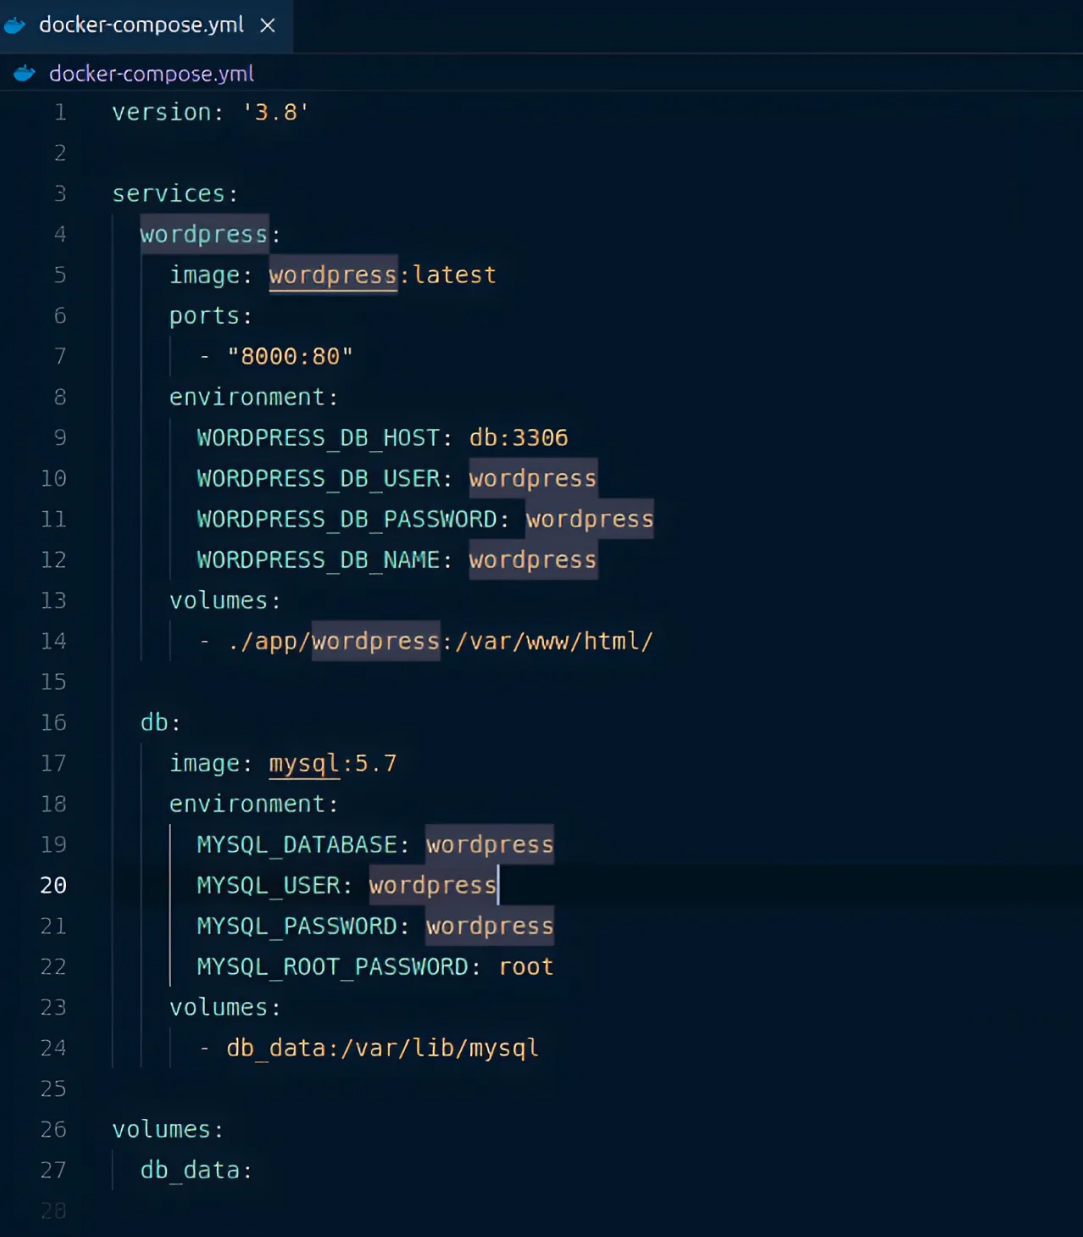Image resolution: width=1083 pixels, height=1237 pixels.
Task: Open the docker-compose.yml breadcrumb entry
Action: [x=150, y=73]
